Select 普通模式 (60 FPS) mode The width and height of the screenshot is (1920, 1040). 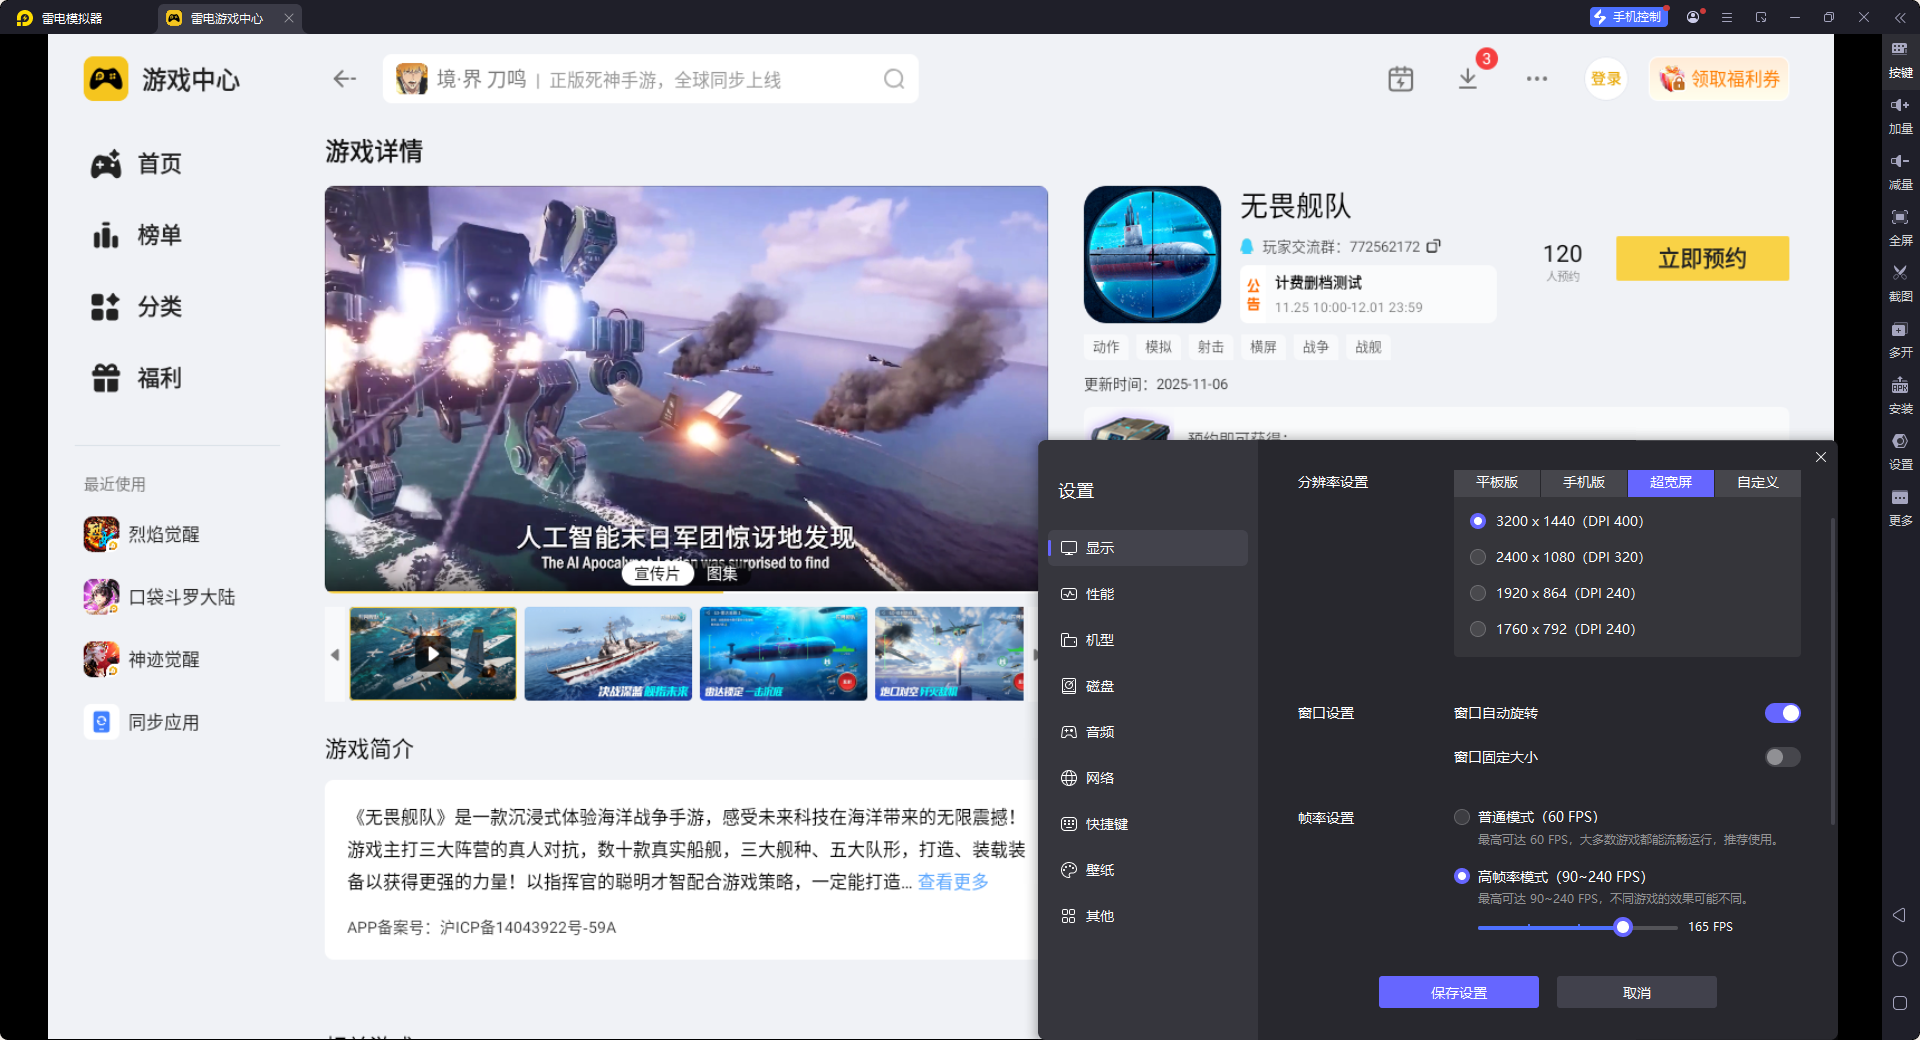1461,817
